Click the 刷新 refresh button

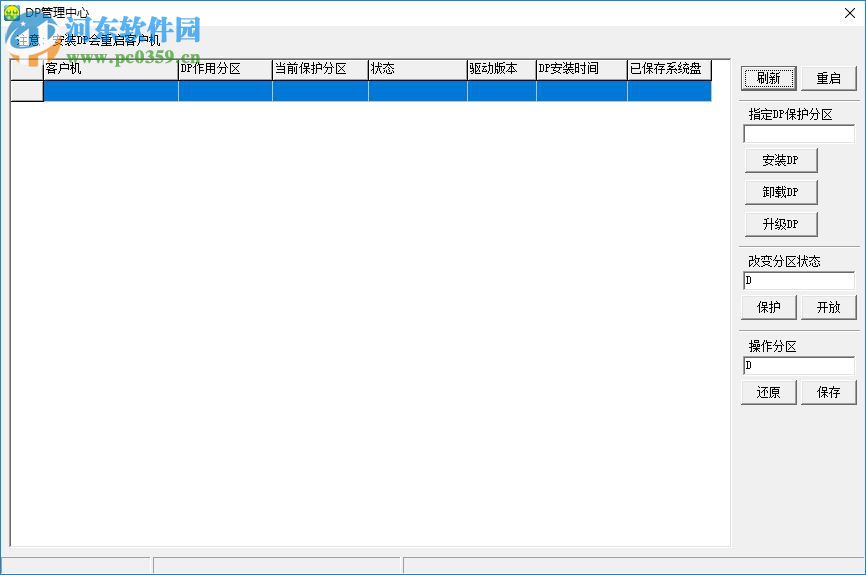tap(768, 78)
